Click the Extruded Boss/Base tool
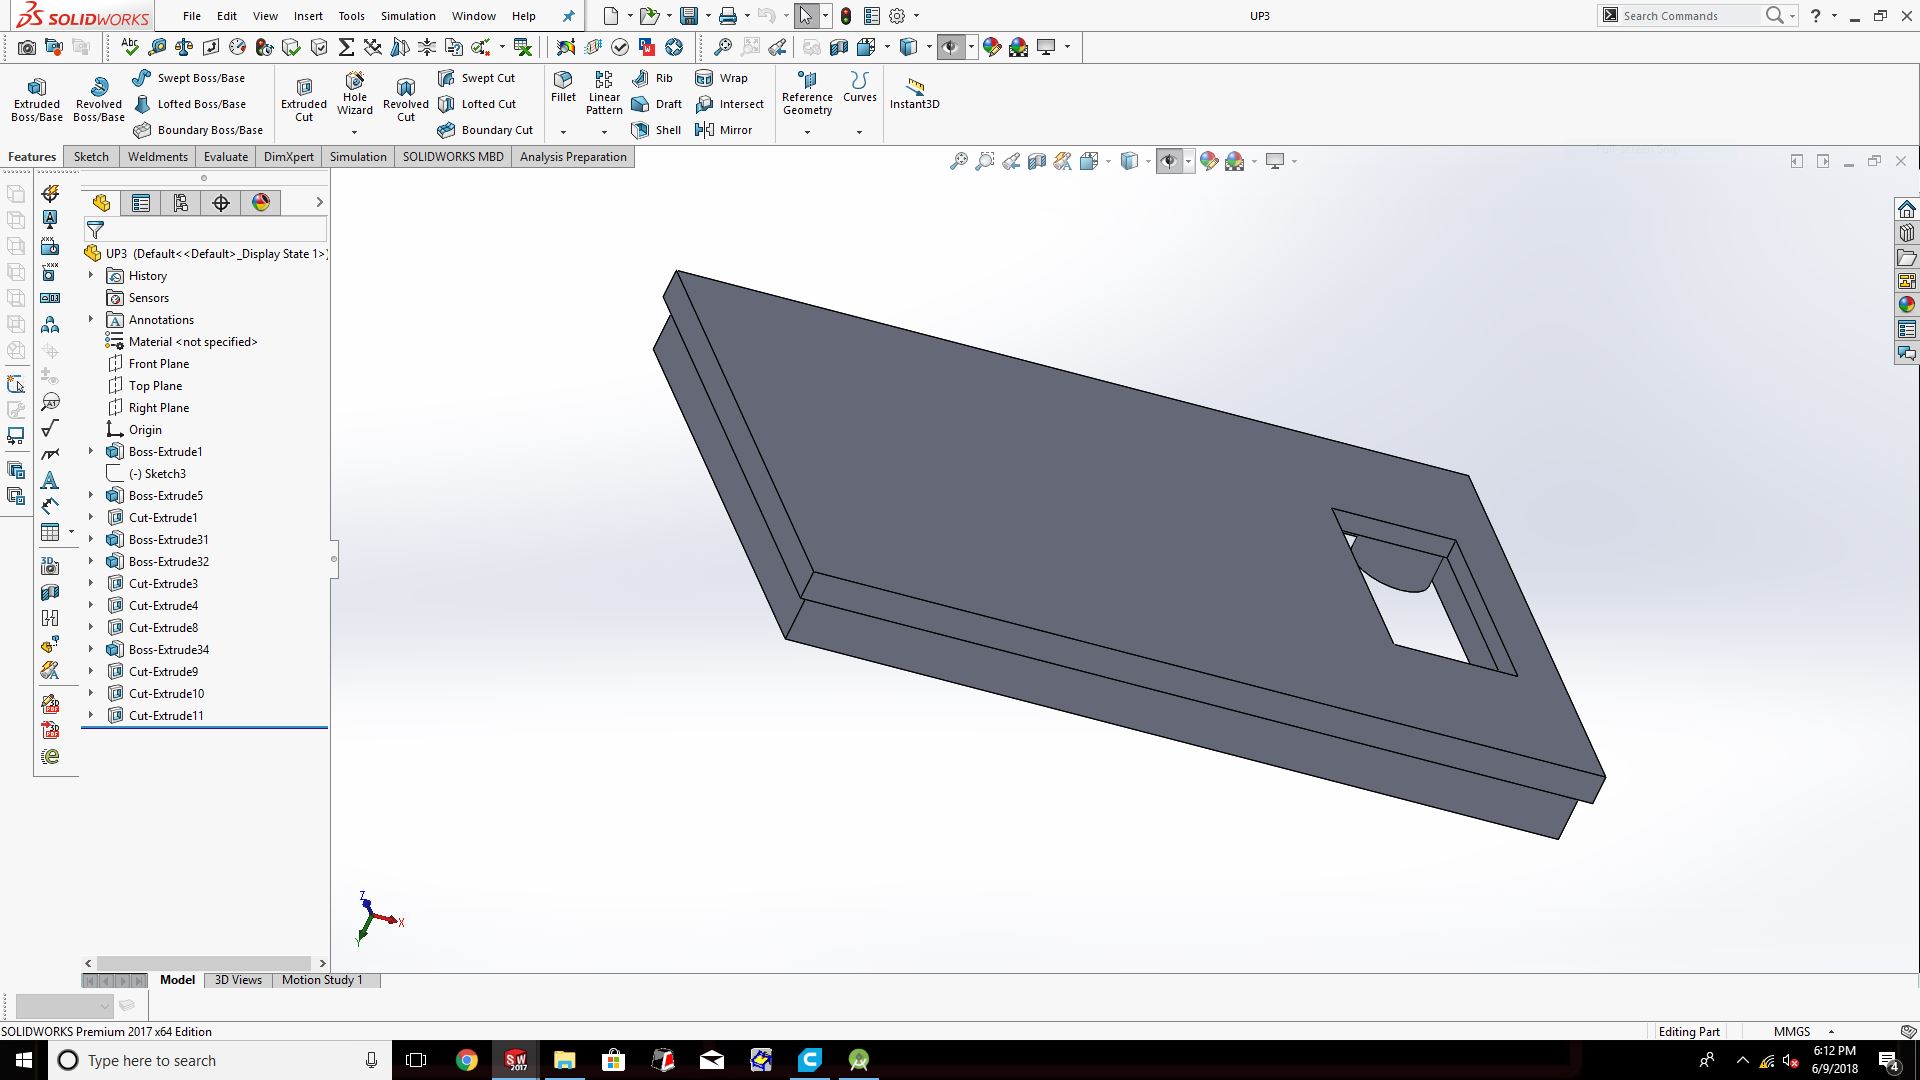Viewport: 1920px width, 1080px height. point(36,98)
